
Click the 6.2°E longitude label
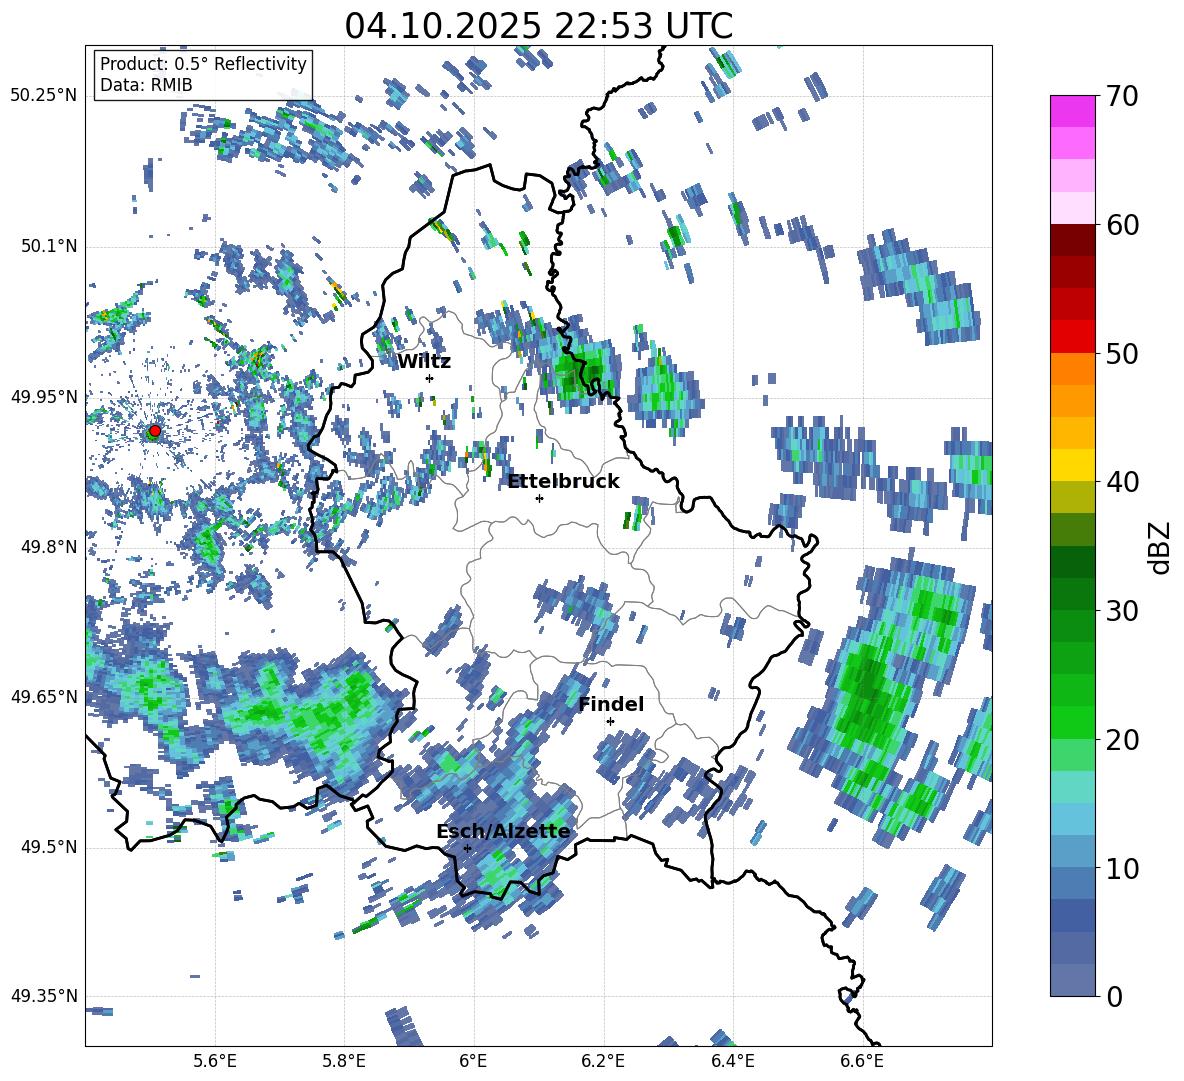[x=603, y=1061]
